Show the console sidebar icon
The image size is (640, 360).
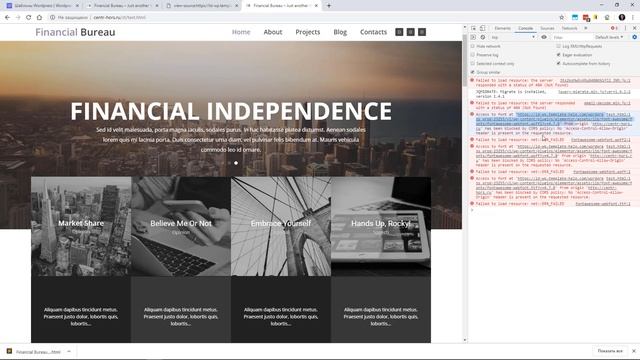(x=473, y=37)
